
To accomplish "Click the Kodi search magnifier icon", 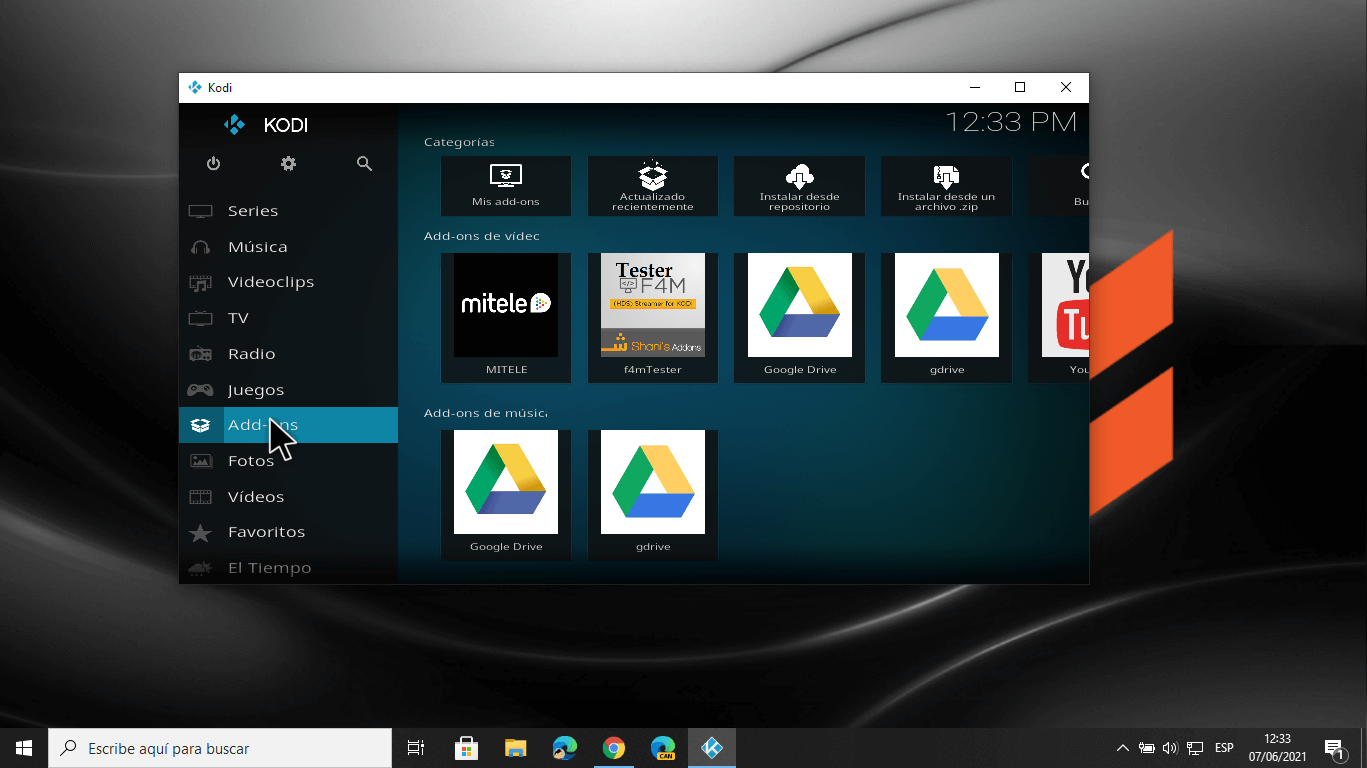I will [364, 164].
